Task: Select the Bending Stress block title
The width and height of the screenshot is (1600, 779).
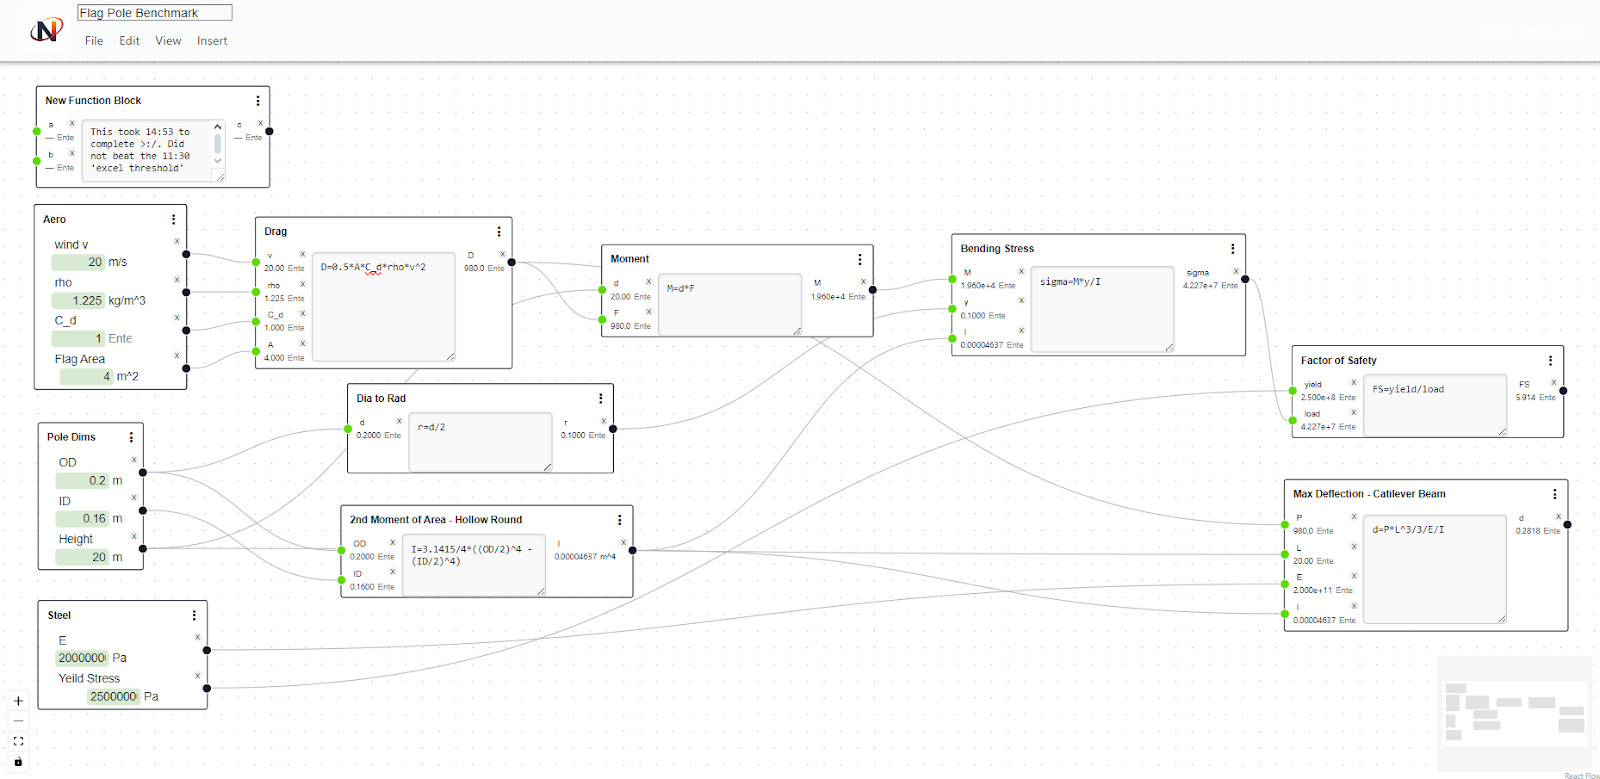Action: (x=997, y=248)
